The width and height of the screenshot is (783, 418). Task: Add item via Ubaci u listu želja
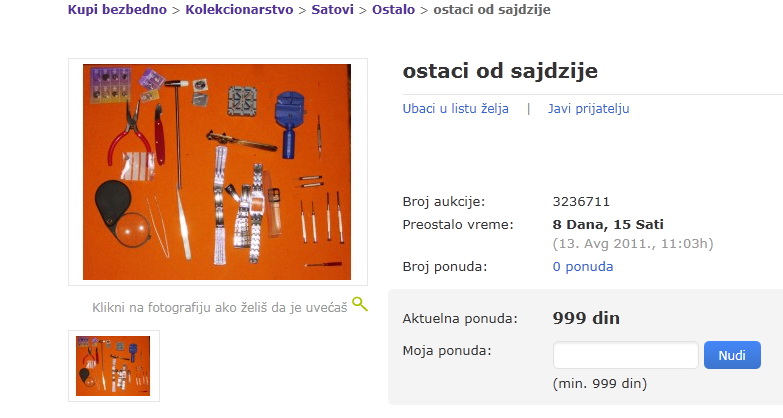pyautogui.click(x=455, y=108)
